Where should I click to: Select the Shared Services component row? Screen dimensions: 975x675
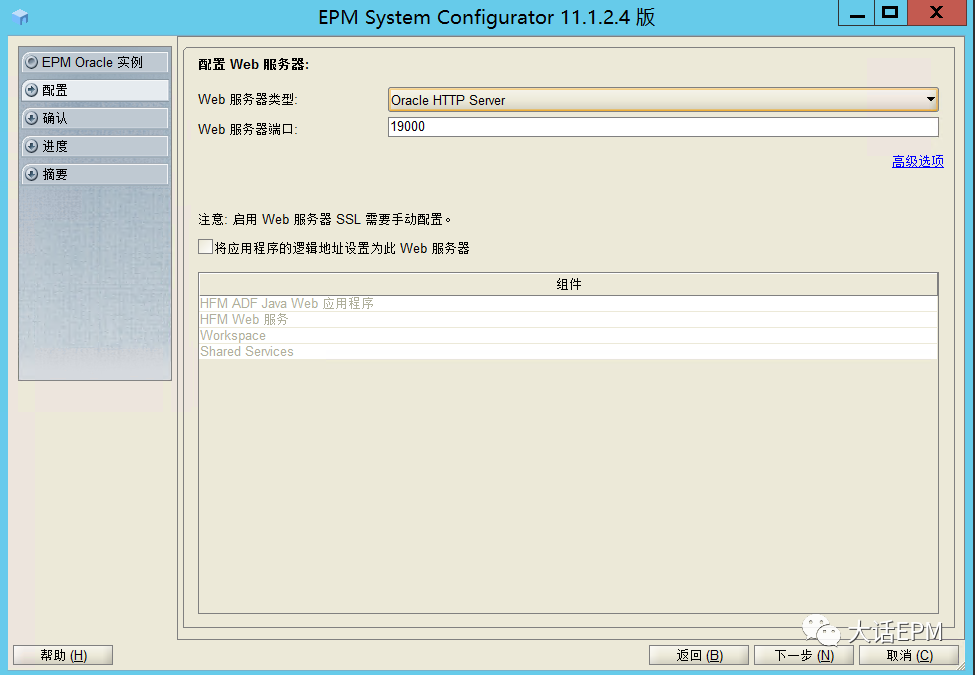coord(568,351)
